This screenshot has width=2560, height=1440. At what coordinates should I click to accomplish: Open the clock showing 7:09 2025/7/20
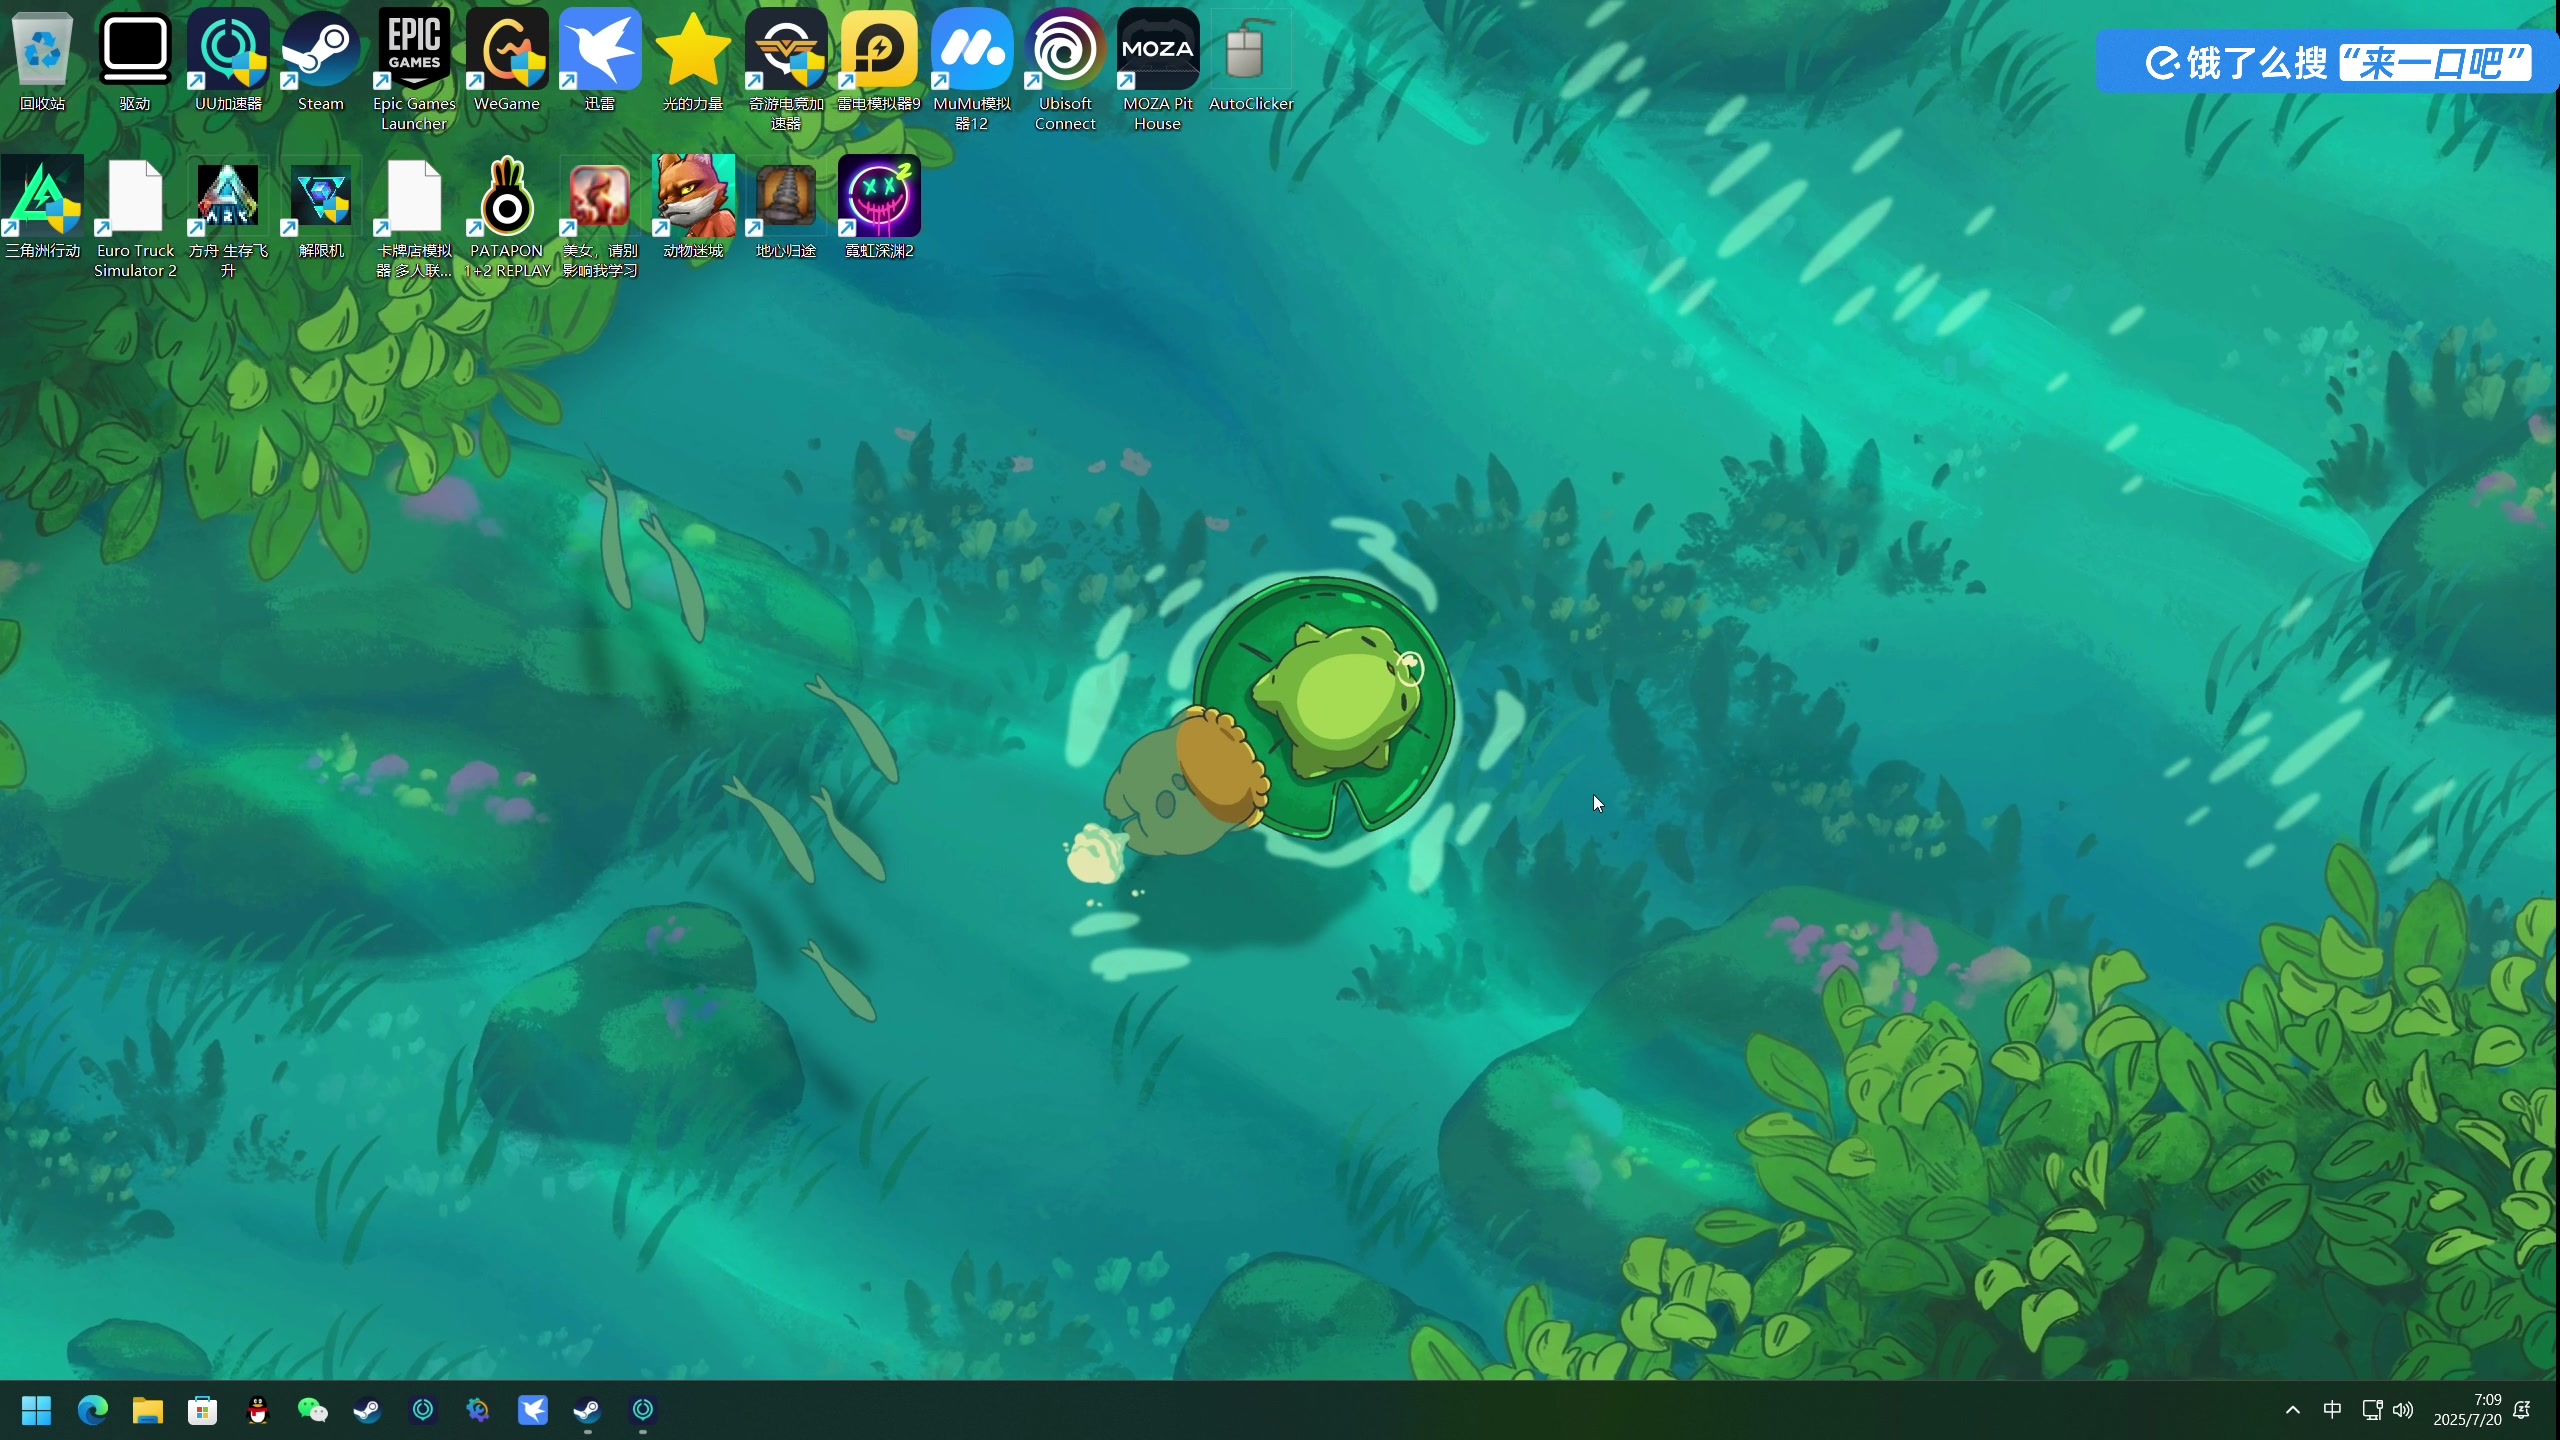pos(2467,1410)
